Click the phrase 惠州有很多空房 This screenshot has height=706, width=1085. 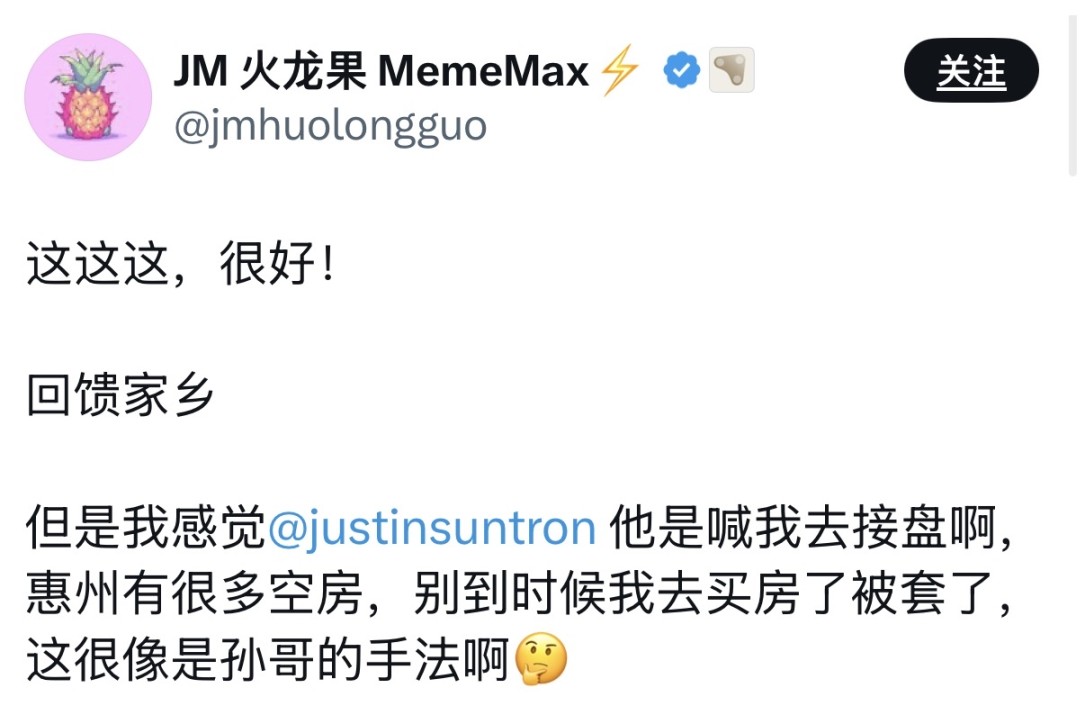194,594
